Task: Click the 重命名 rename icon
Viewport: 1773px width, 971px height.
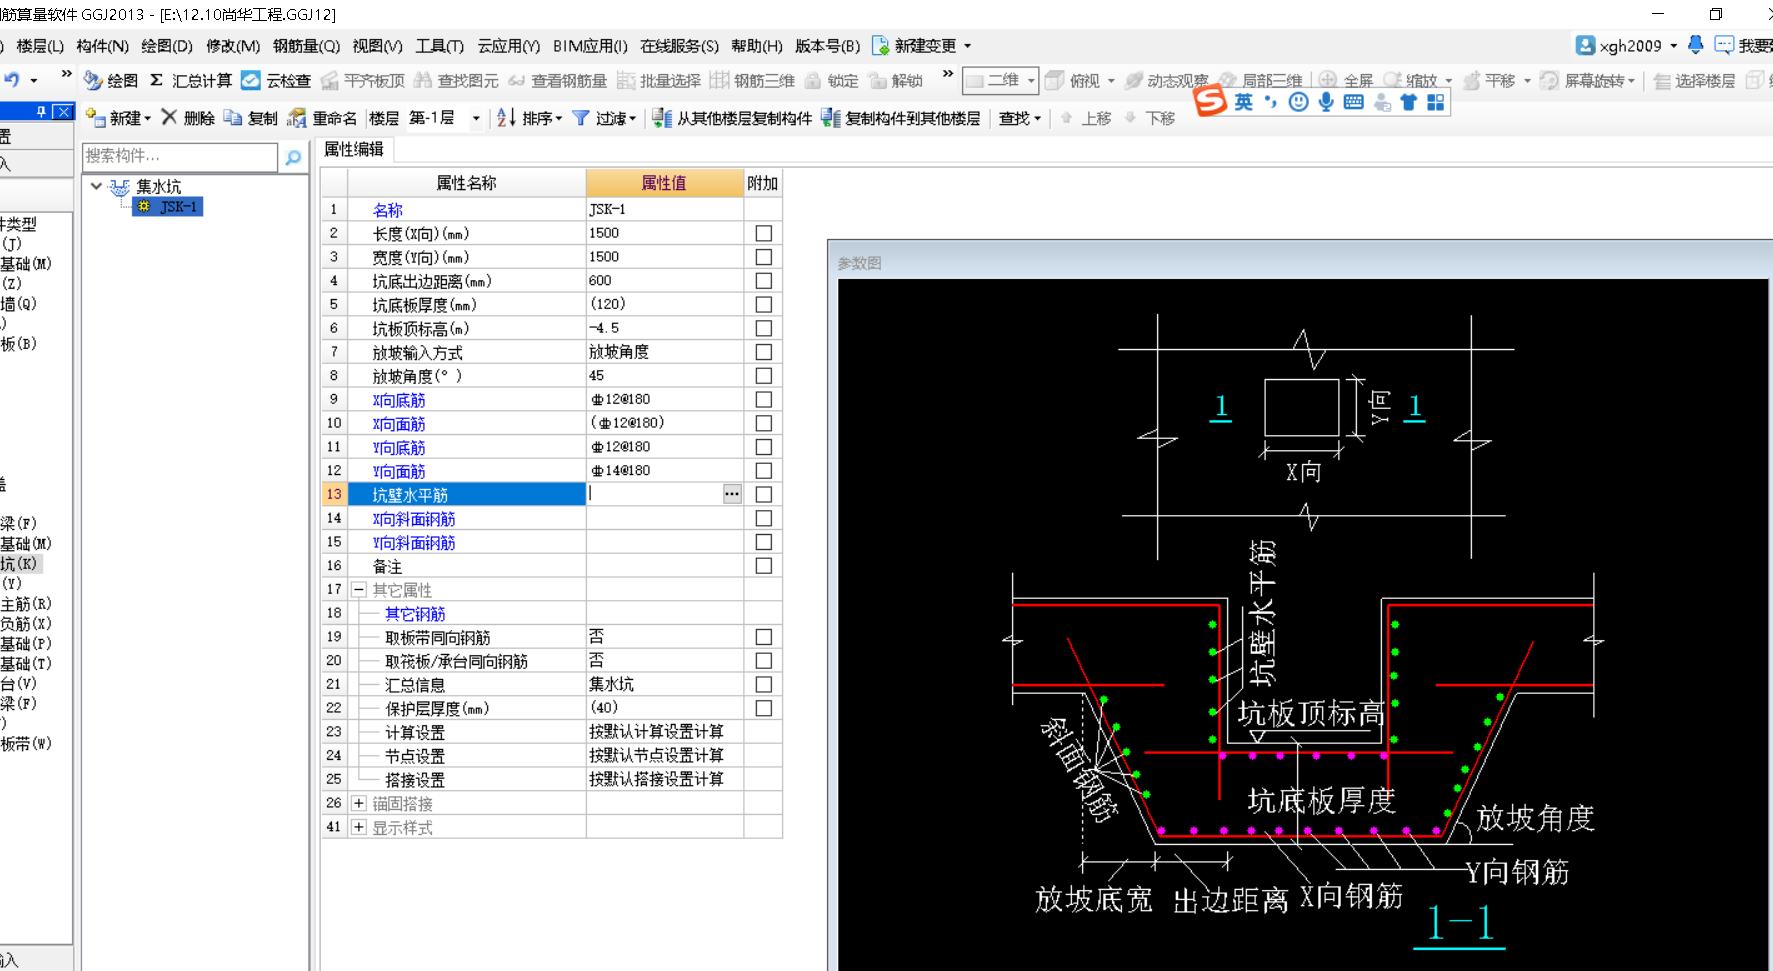Action: click(297, 118)
